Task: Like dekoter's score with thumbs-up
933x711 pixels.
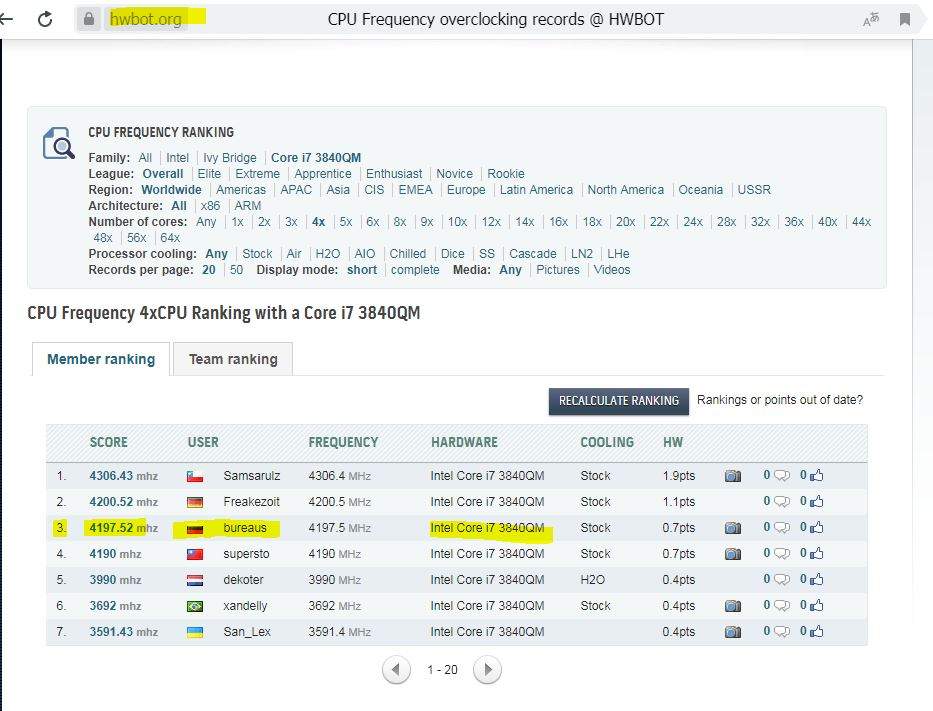Action: tap(816, 578)
